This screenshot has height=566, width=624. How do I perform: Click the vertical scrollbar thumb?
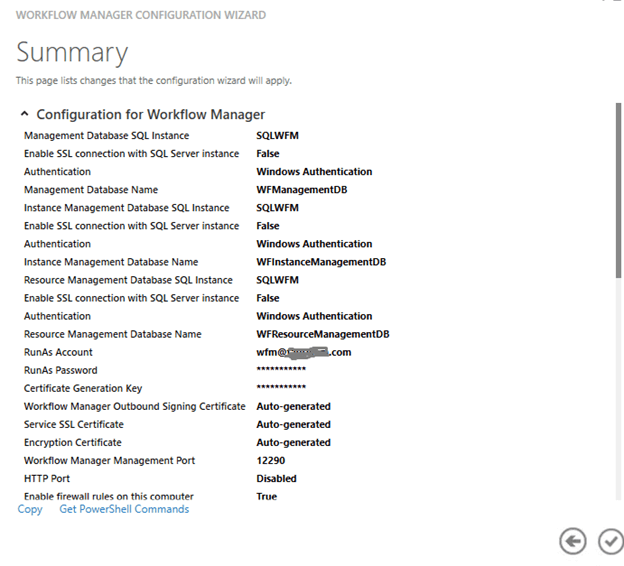pos(618,190)
